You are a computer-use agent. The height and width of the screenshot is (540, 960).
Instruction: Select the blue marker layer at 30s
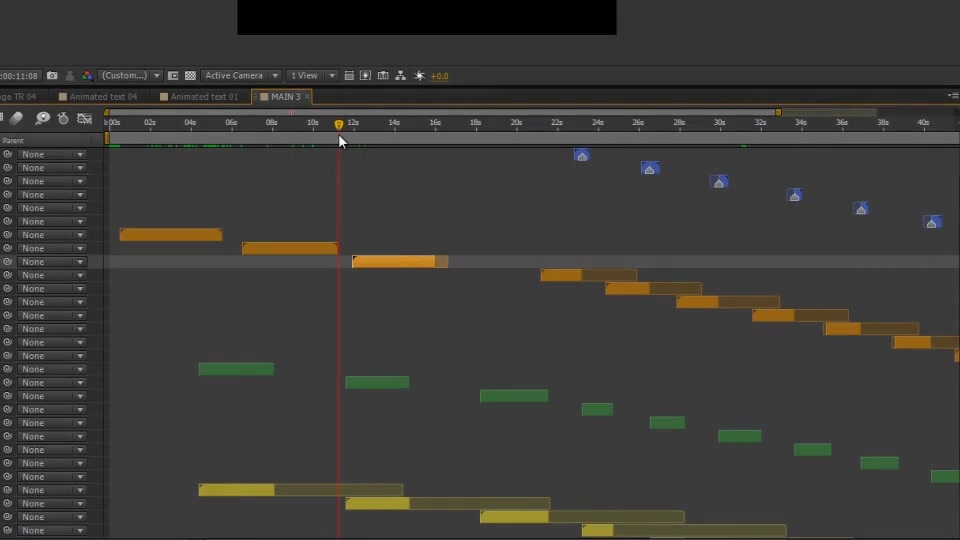pyautogui.click(x=719, y=182)
